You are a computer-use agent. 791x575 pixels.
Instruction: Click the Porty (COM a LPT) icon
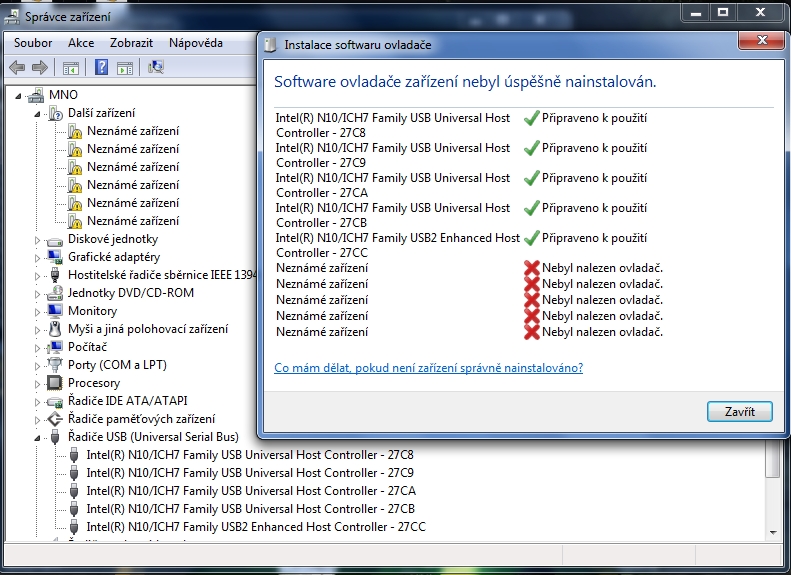54,365
